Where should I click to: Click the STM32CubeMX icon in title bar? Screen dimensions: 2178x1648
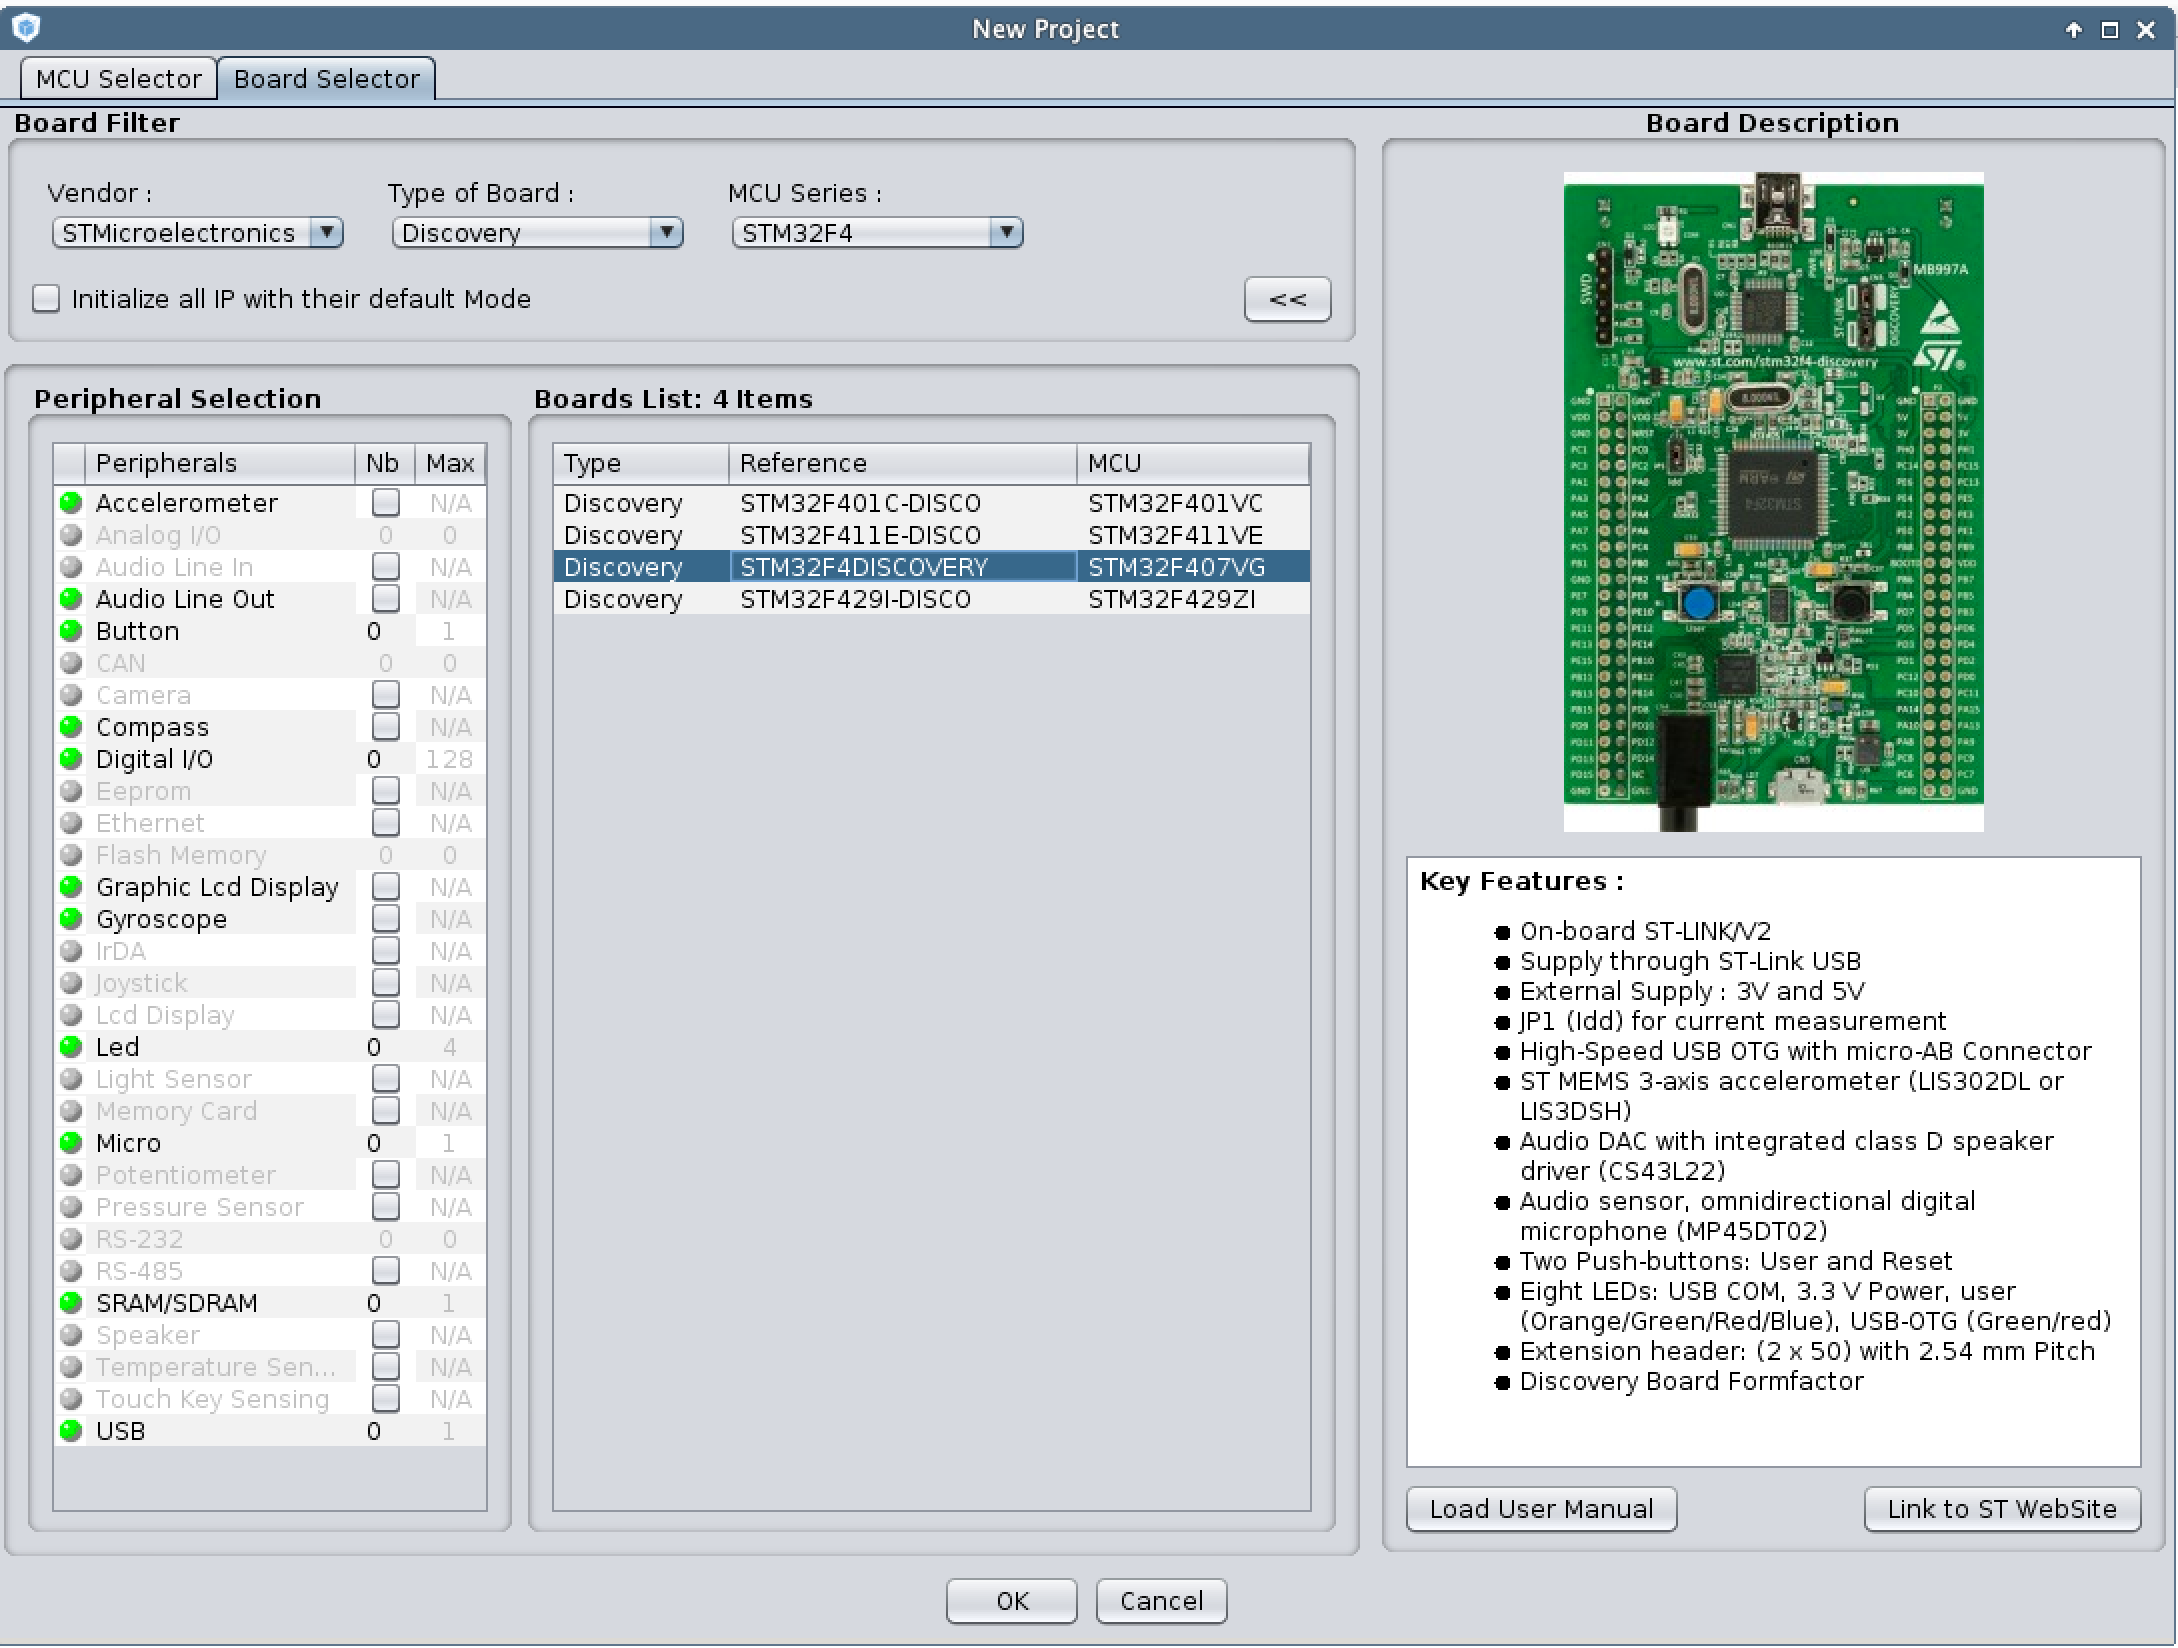click(26, 28)
